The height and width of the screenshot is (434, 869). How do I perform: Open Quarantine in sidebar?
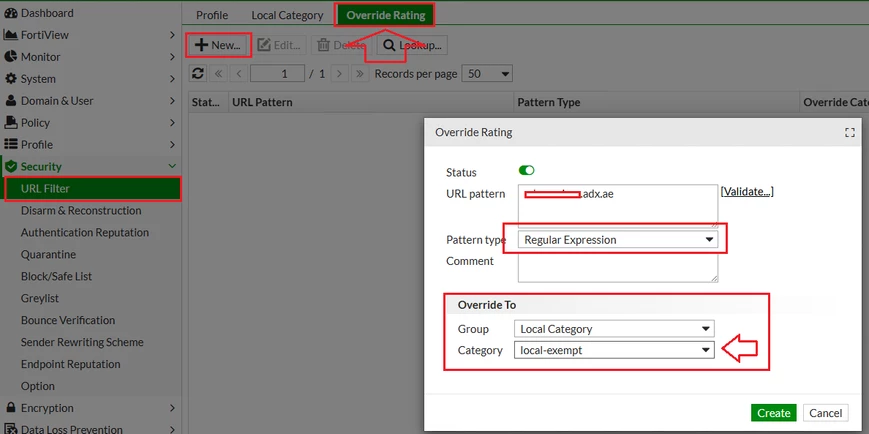point(48,254)
